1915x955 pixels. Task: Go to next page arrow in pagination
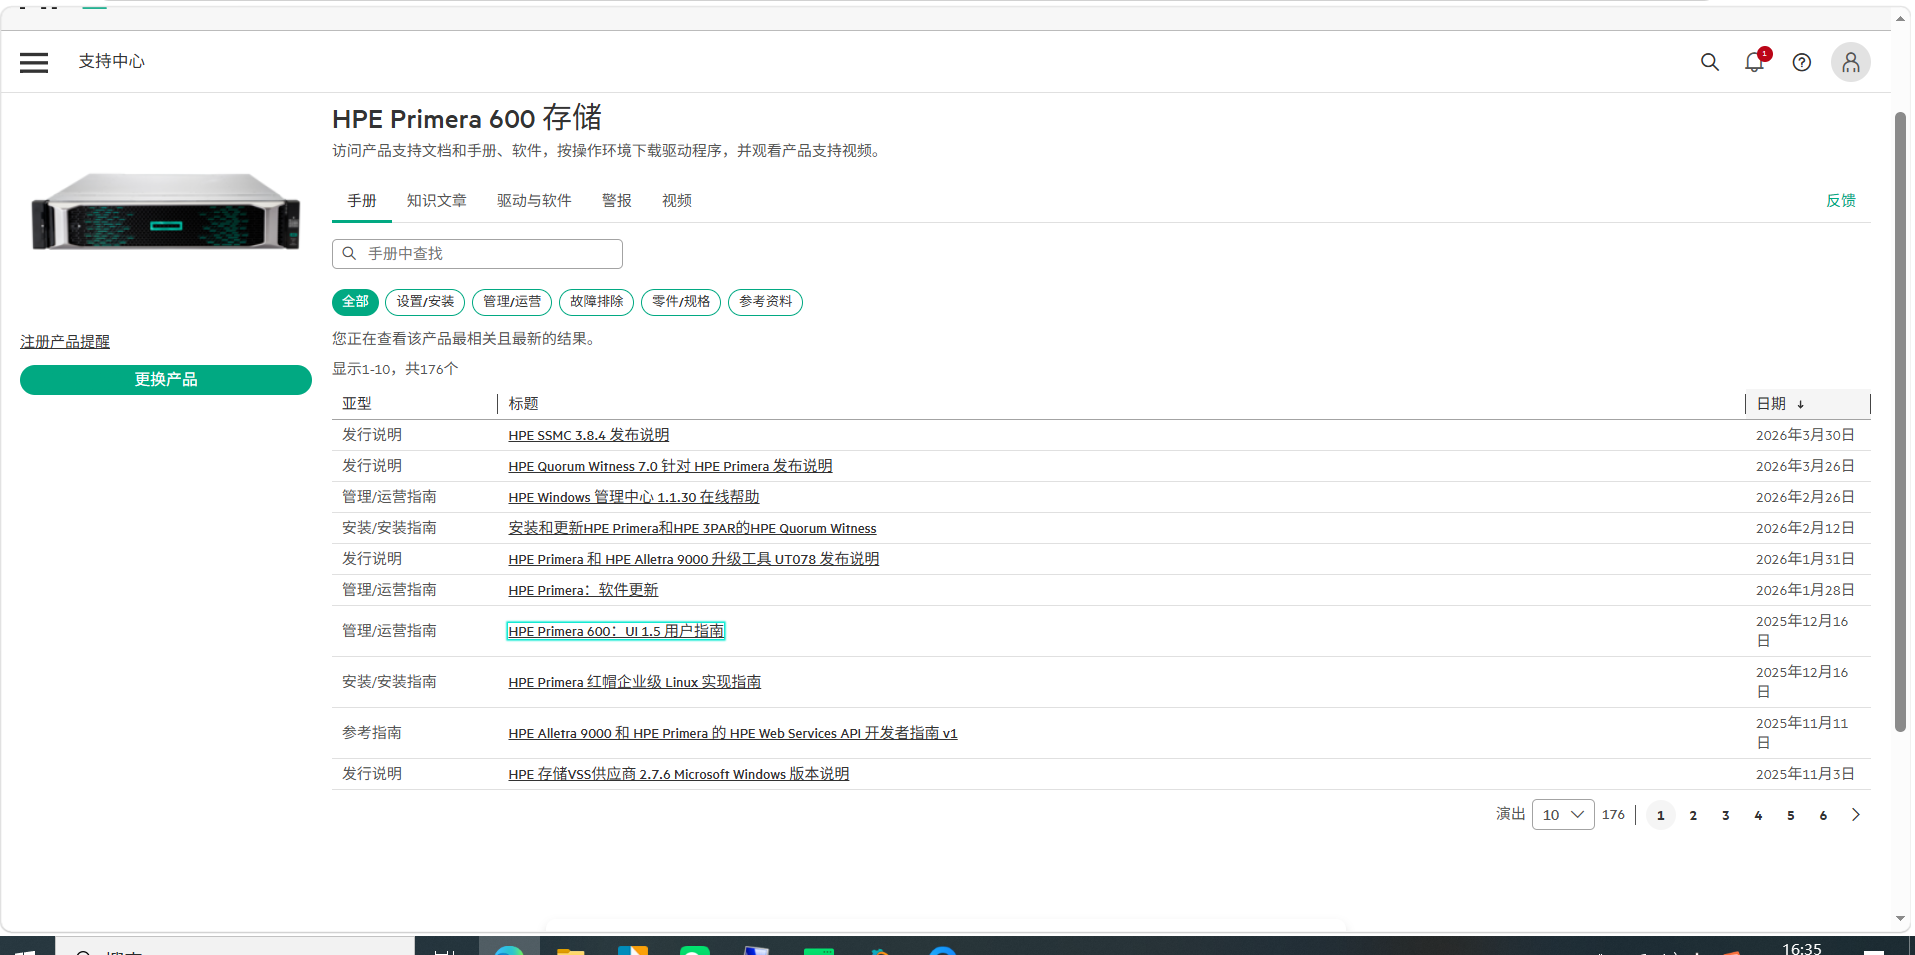pos(1856,815)
